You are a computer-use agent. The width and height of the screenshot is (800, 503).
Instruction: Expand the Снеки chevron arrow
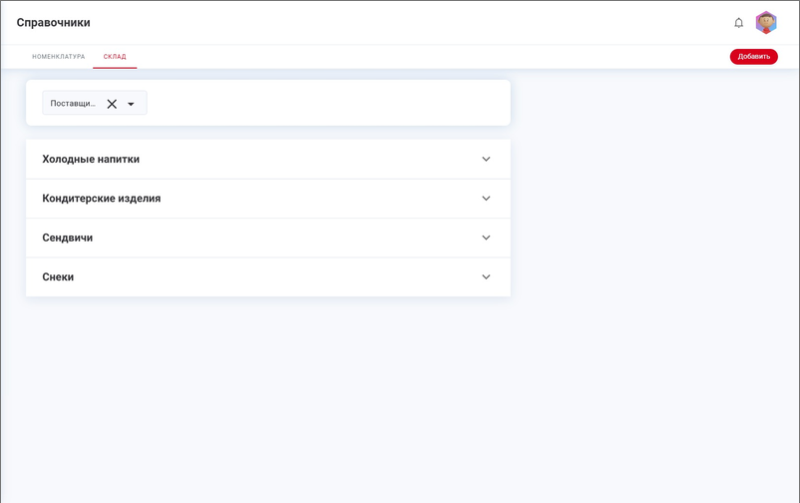(486, 277)
